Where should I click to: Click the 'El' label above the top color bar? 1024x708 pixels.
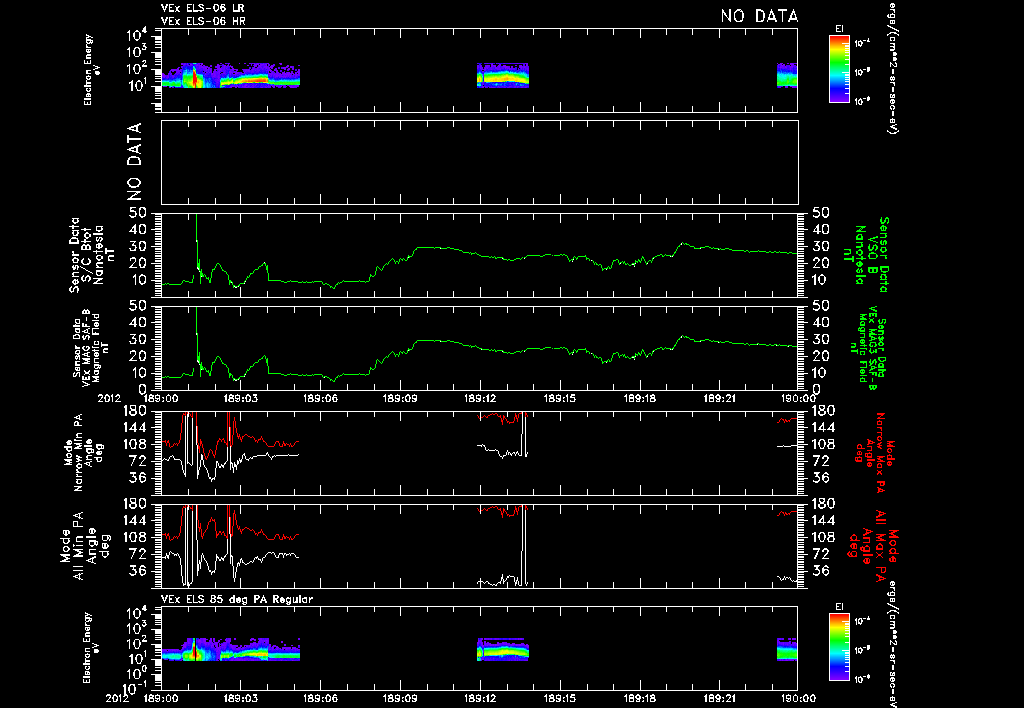click(839, 29)
